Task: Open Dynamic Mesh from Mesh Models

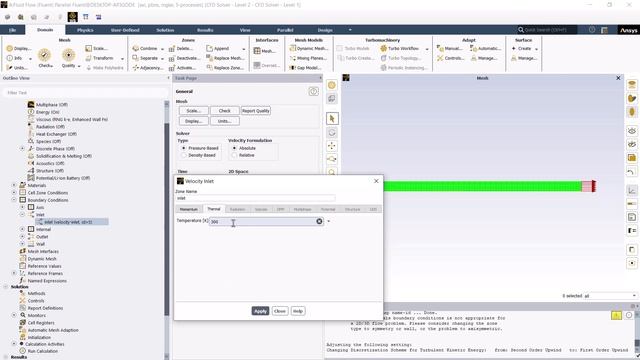Action: pos(309,49)
